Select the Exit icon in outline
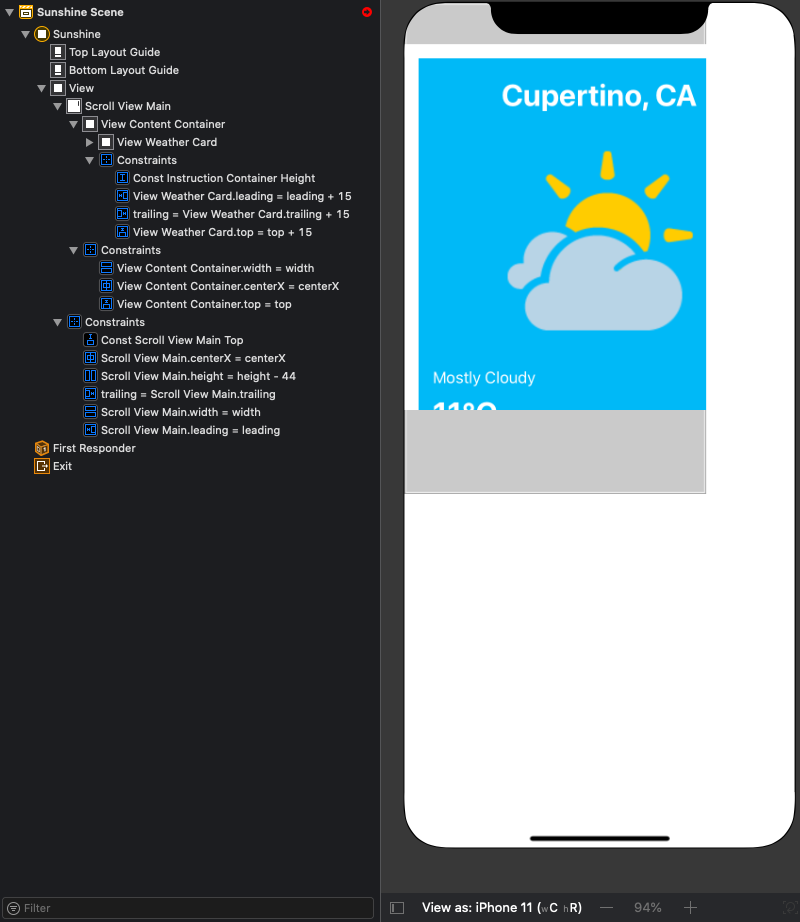The width and height of the screenshot is (800, 922). pos(42,466)
